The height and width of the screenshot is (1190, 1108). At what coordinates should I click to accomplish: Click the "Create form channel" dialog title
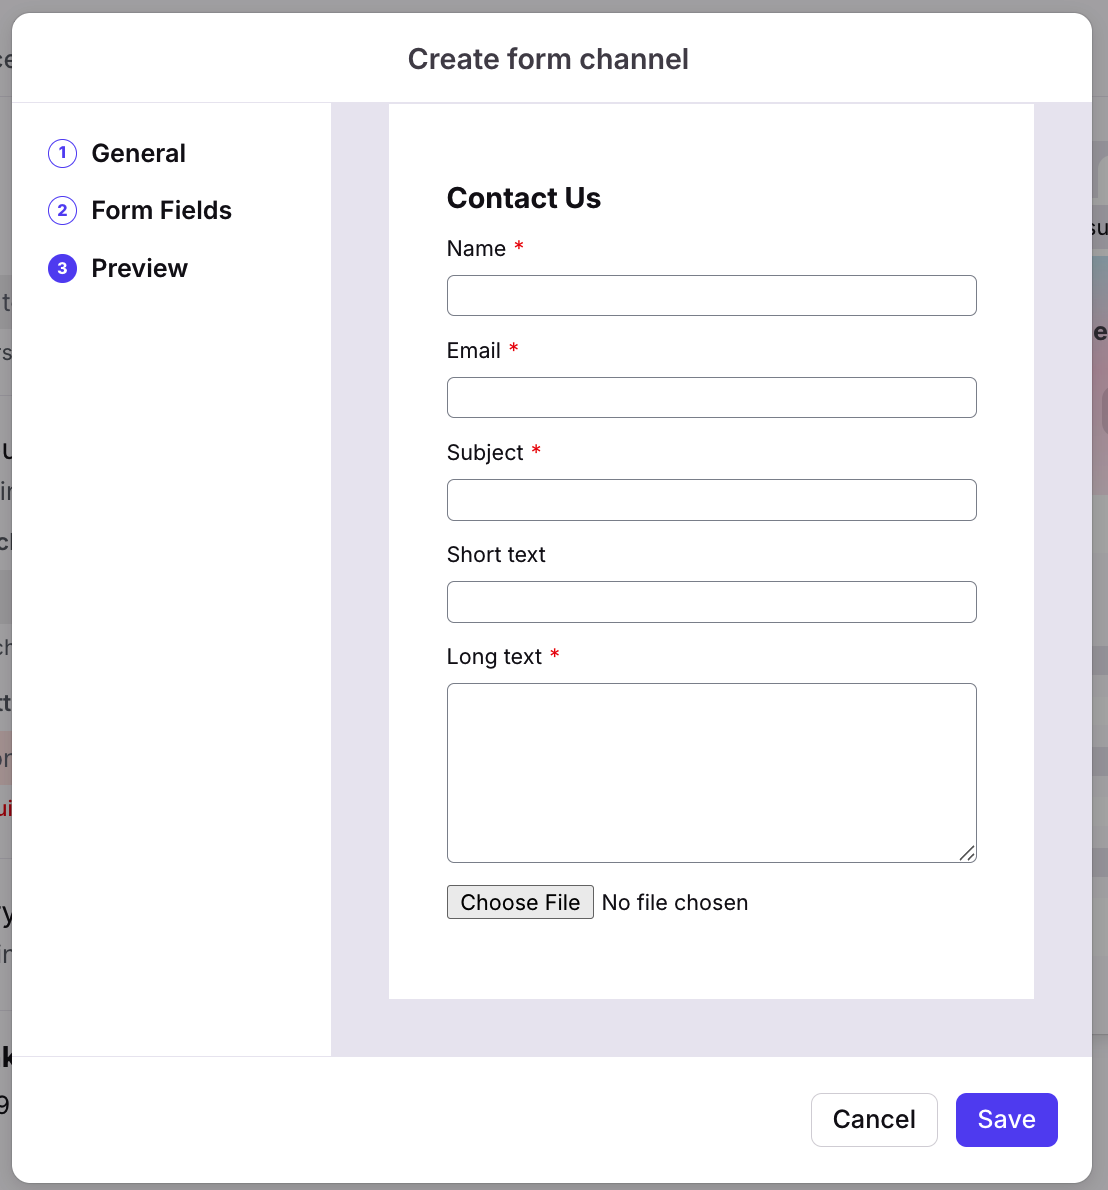548,59
